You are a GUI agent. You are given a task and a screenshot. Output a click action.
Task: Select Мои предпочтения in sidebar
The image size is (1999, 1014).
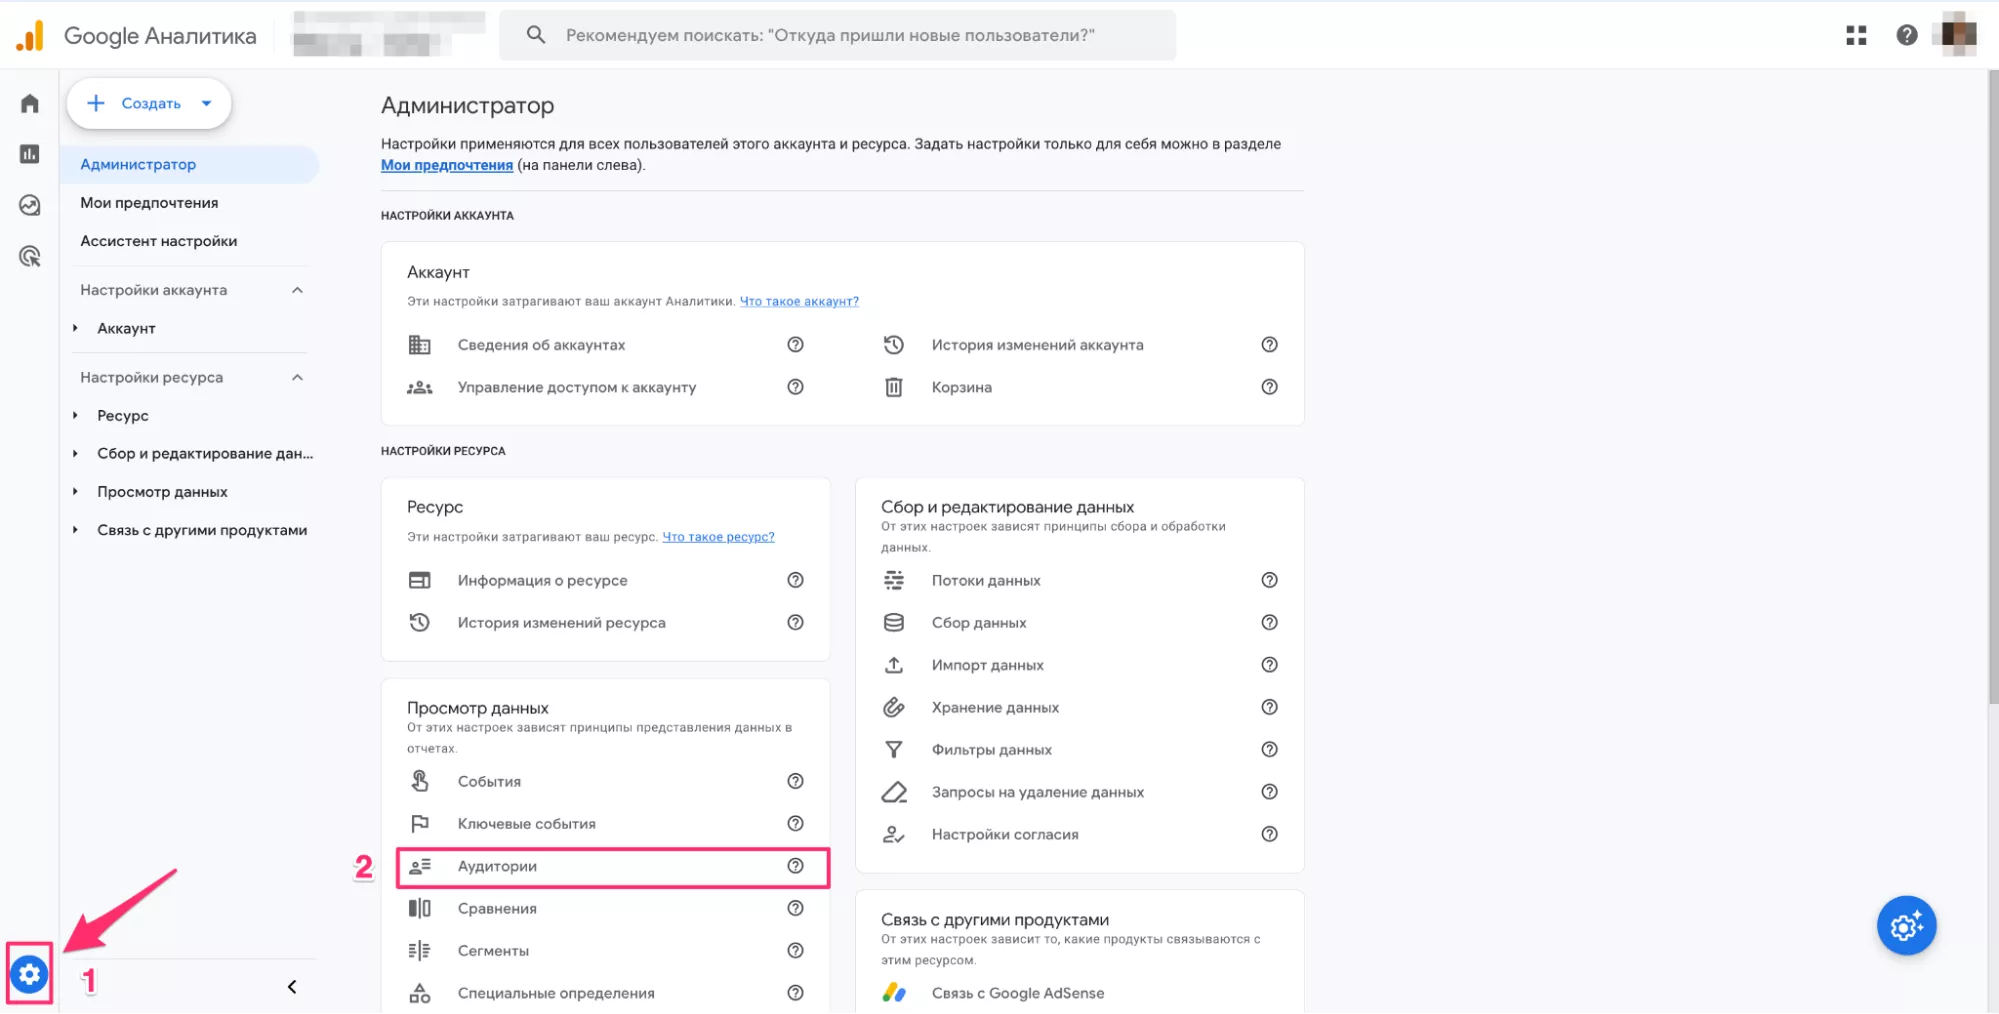pos(149,202)
